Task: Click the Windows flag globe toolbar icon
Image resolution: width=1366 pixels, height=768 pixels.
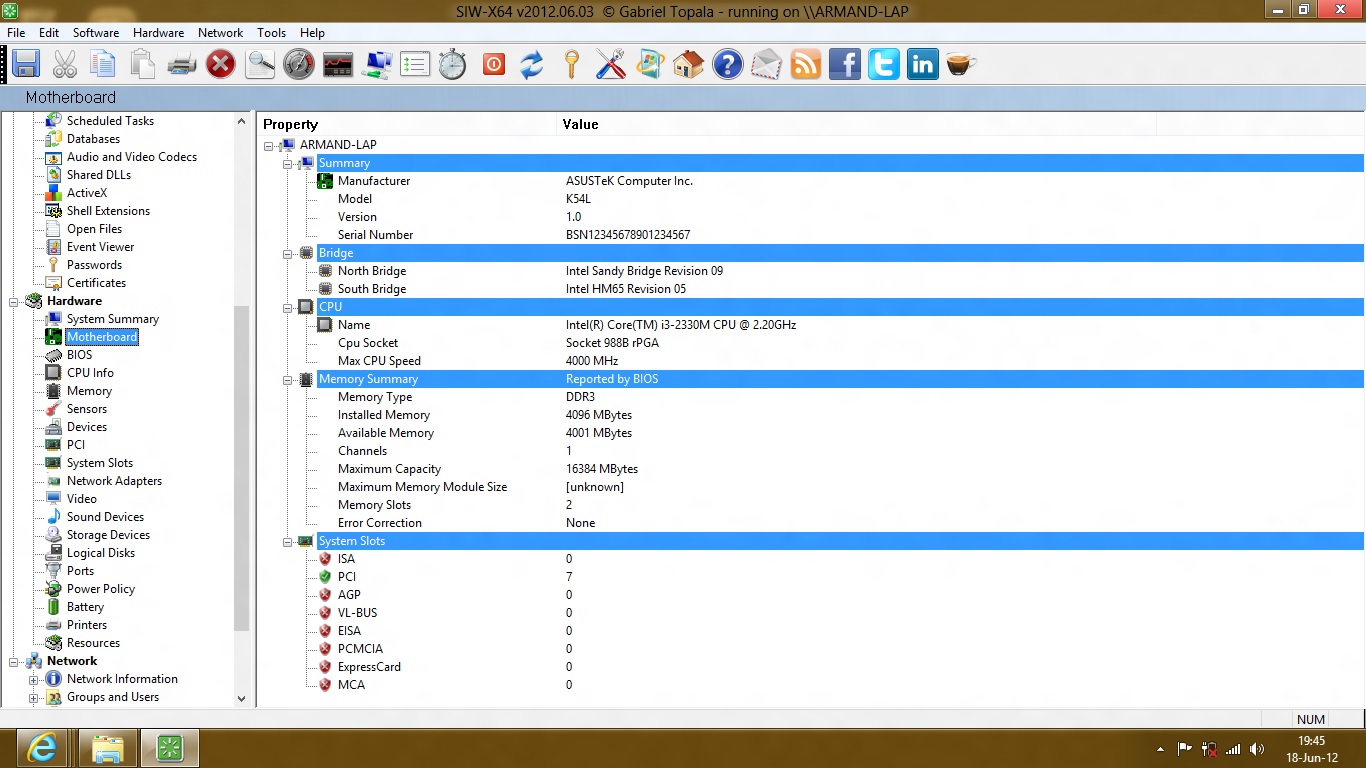Action: [x=650, y=65]
